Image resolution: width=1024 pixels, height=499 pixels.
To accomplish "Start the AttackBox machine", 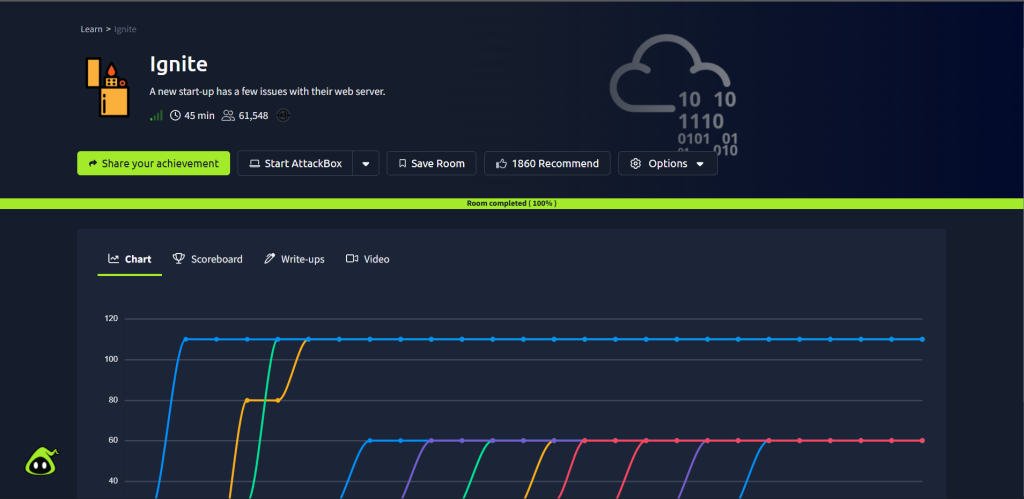I will coord(295,164).
